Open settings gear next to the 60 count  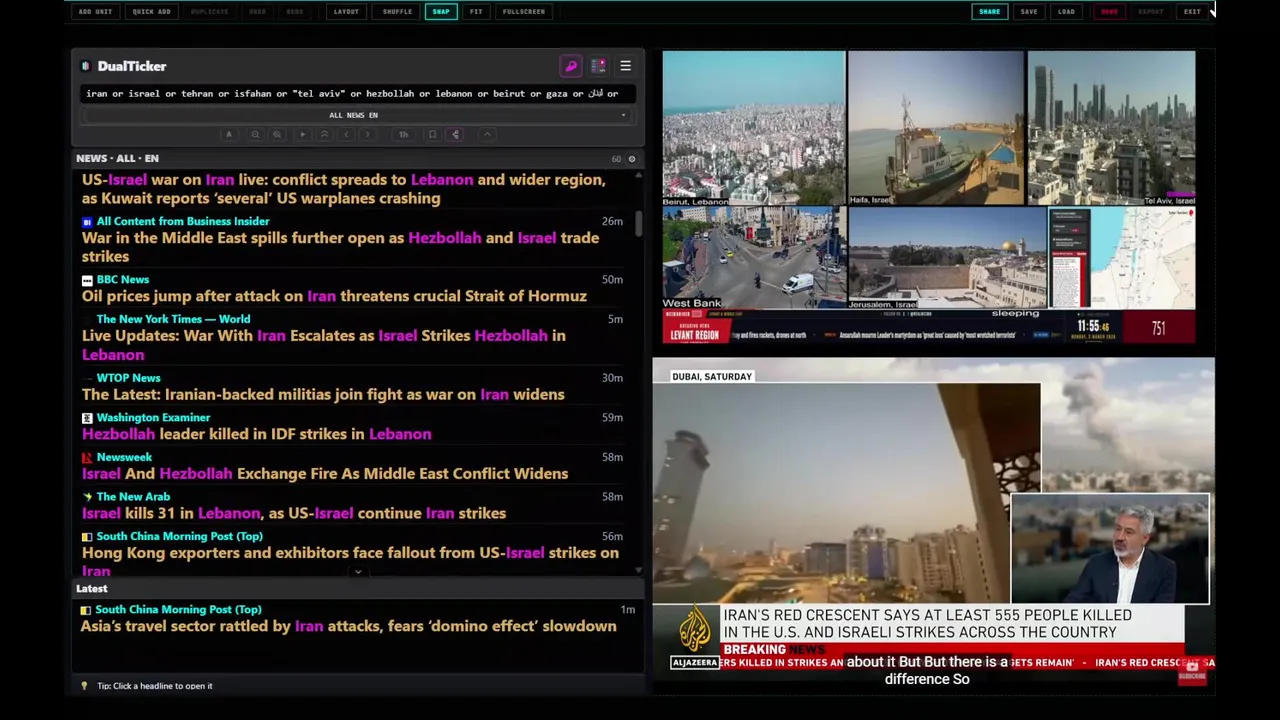click(x=631, y=159)
